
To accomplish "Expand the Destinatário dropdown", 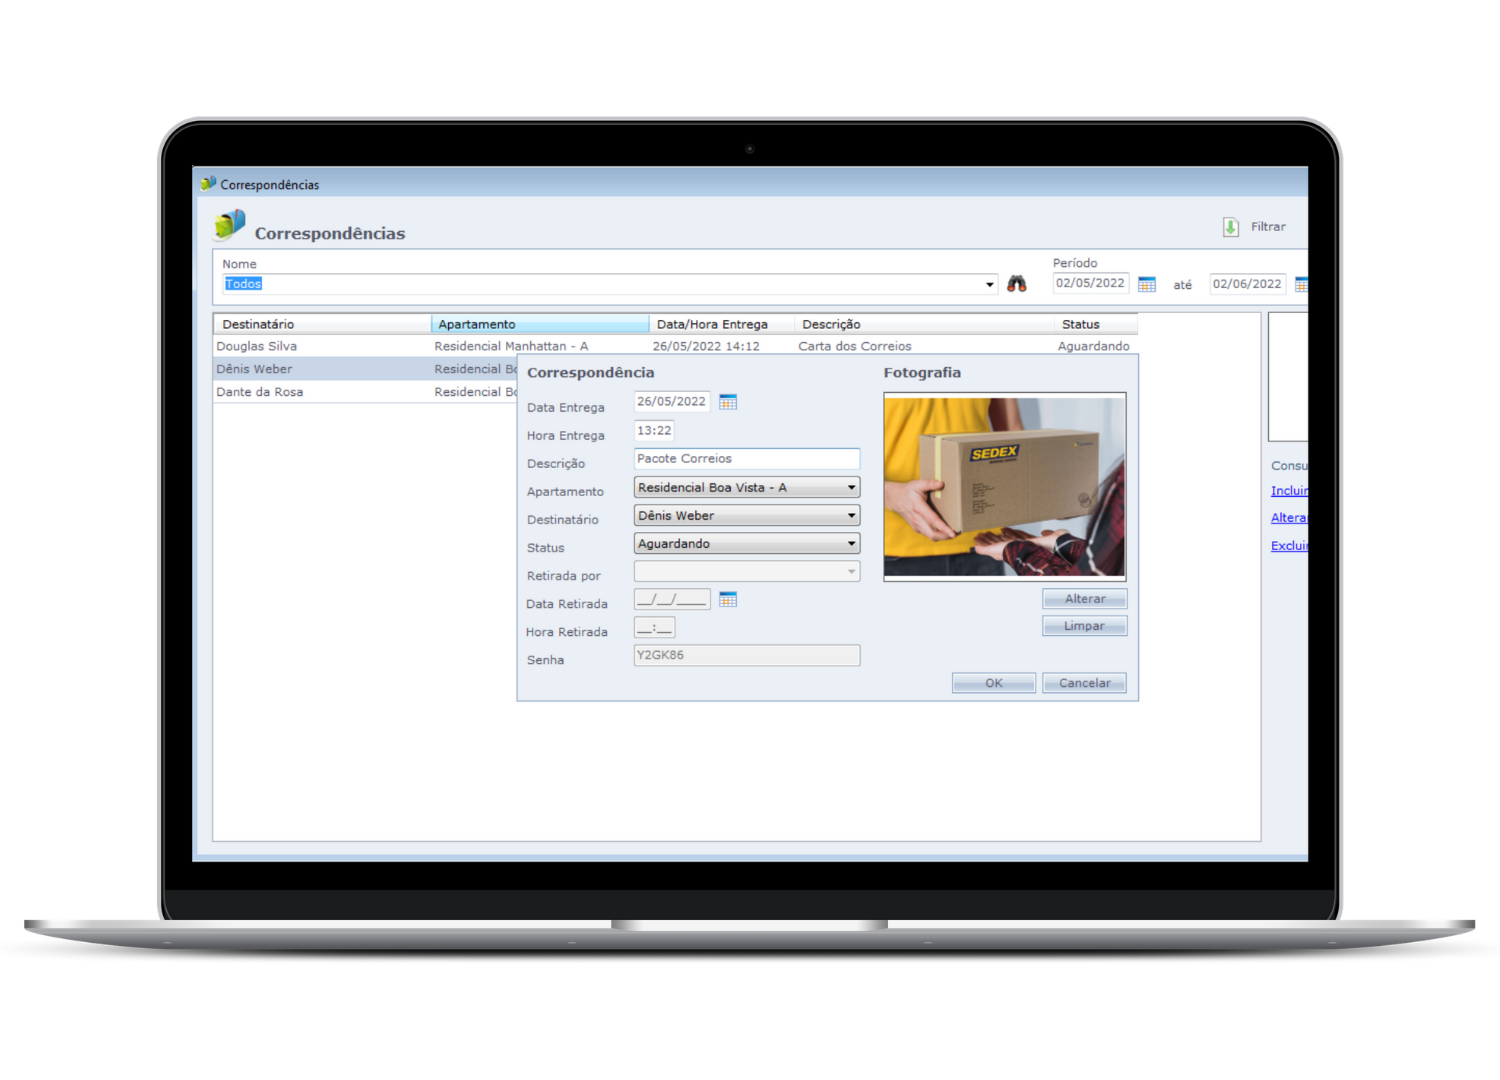I will (x=851, y=516).
